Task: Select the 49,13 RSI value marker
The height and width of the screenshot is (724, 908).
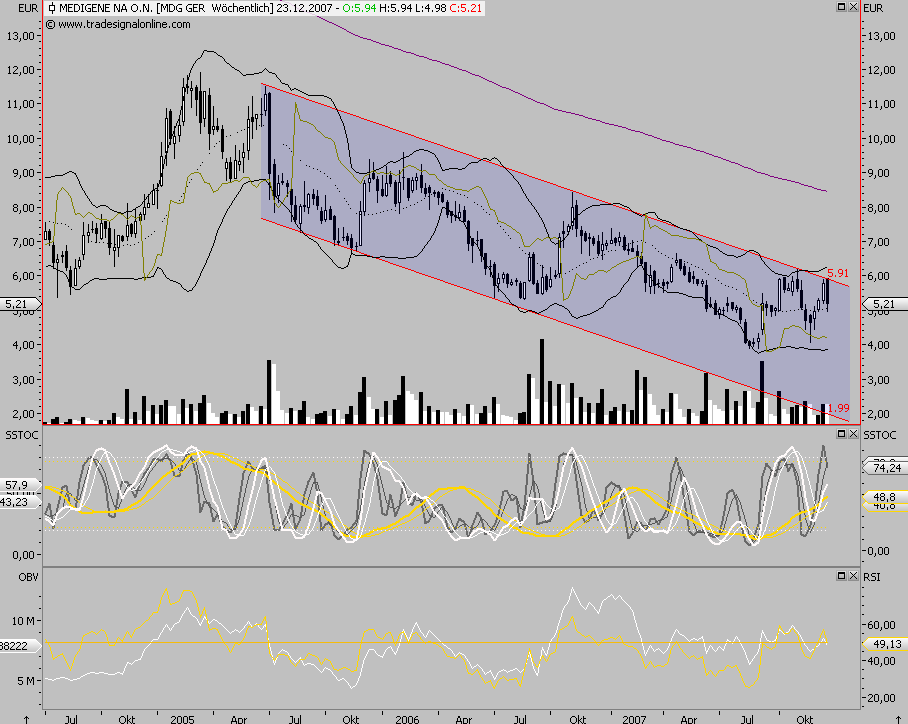Action: click(882, 644)
